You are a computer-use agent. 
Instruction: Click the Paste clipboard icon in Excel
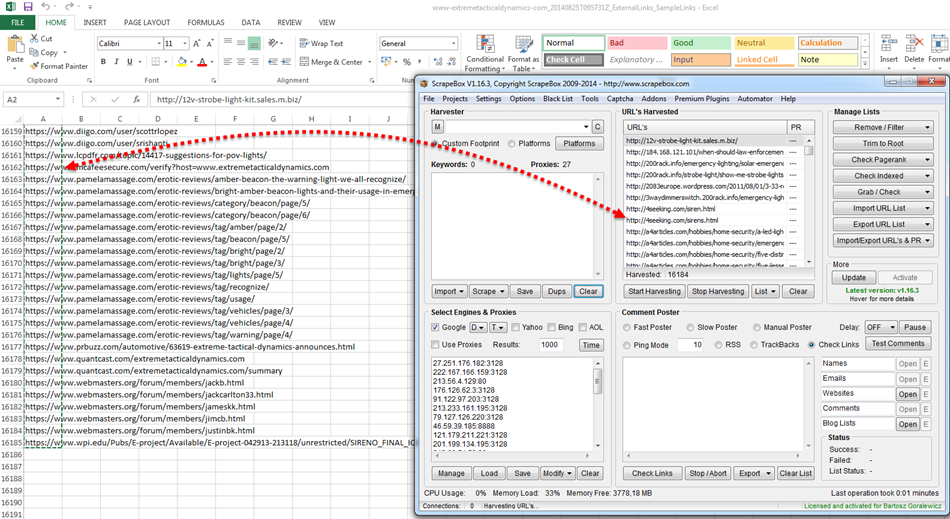15,45
